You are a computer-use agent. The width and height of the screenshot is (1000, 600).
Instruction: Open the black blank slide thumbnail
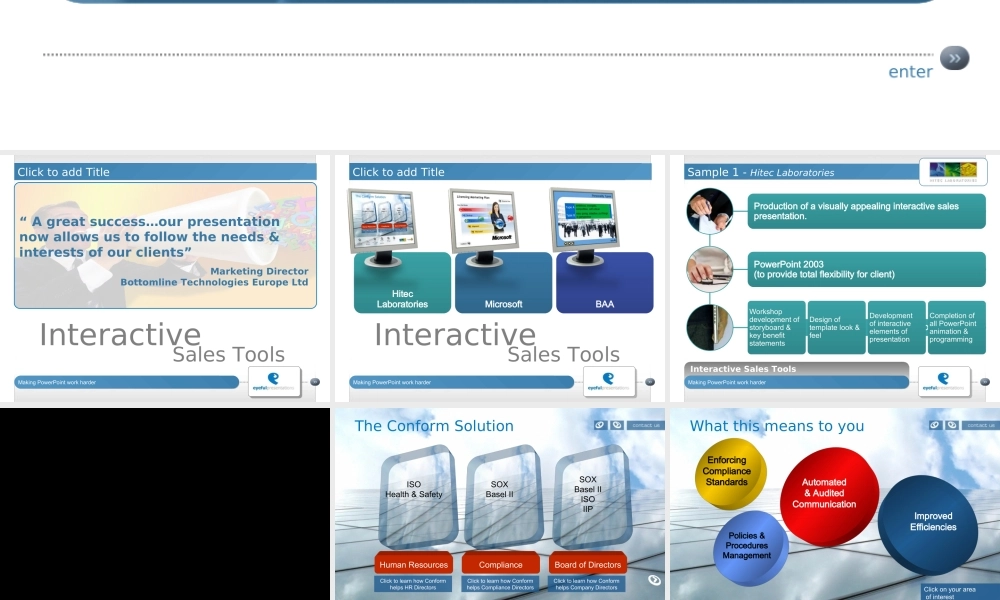pyautogui.click(x=165, y=503)
